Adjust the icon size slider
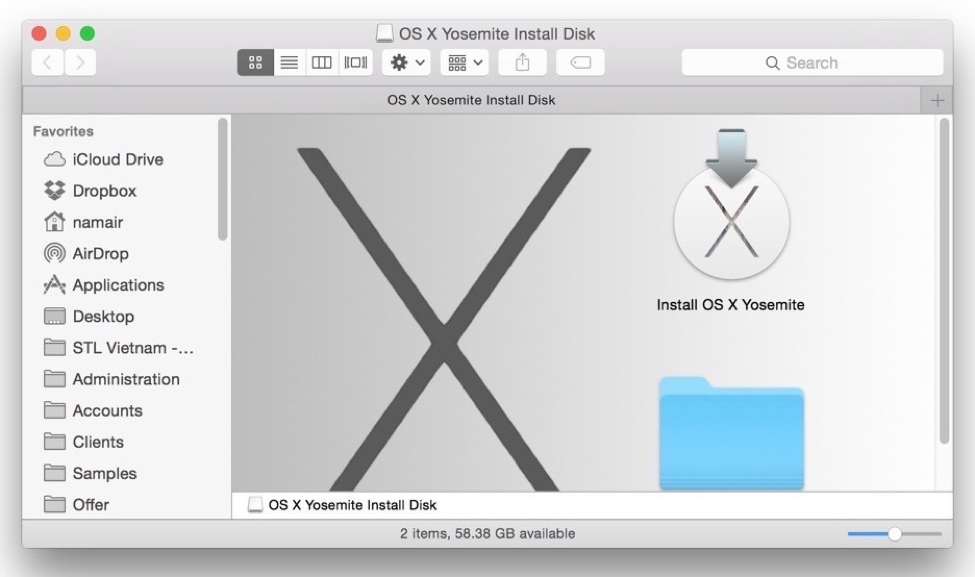 click(895, 533)
